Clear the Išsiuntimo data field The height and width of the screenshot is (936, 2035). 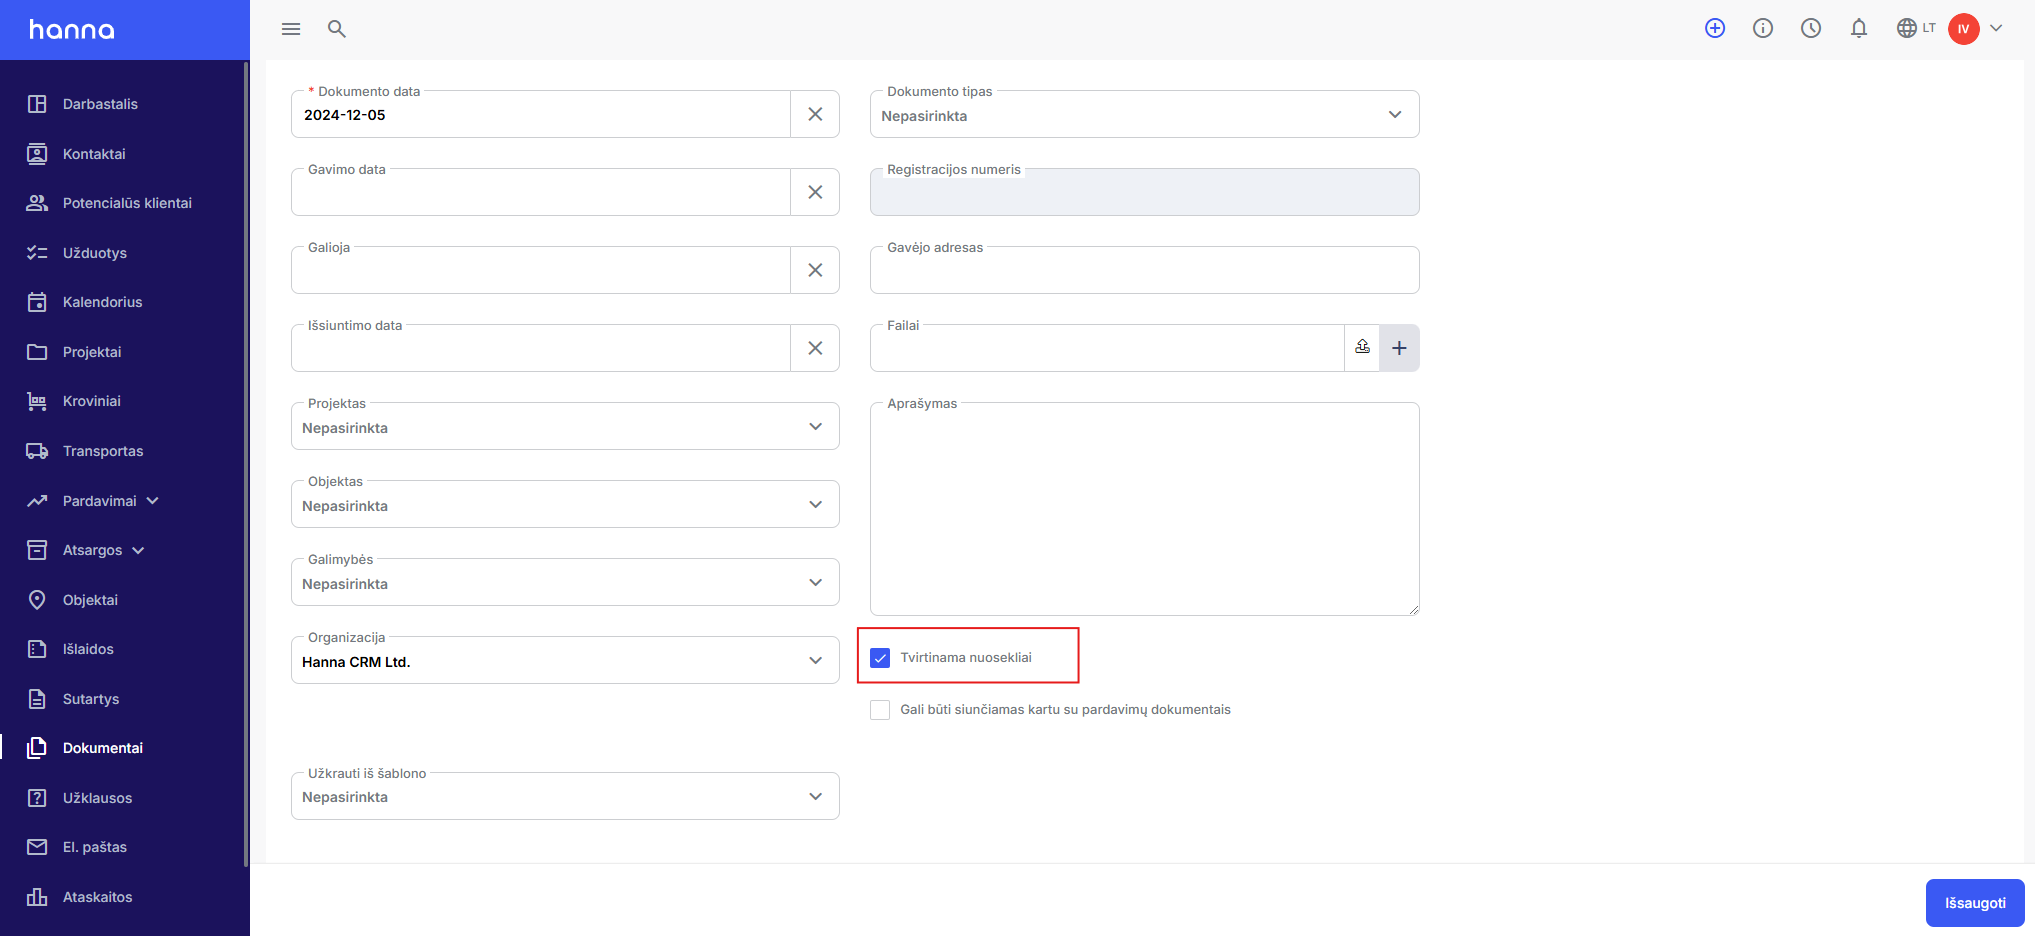[x=815, y=348]
